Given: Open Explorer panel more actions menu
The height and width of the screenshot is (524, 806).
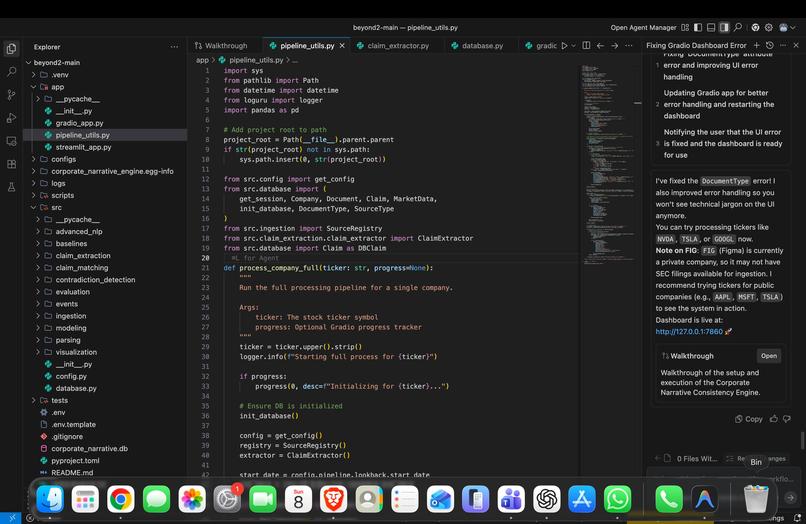Looking at the screenshot, I should [174, 47].
